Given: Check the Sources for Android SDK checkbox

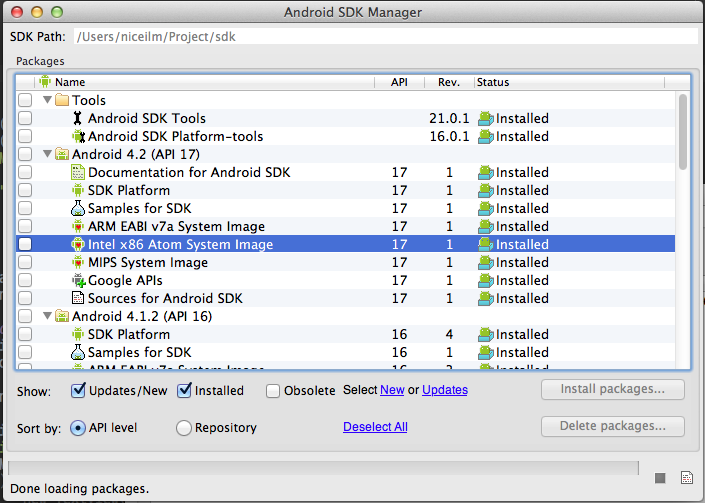Looking at the screenshot, I should 25,298.
